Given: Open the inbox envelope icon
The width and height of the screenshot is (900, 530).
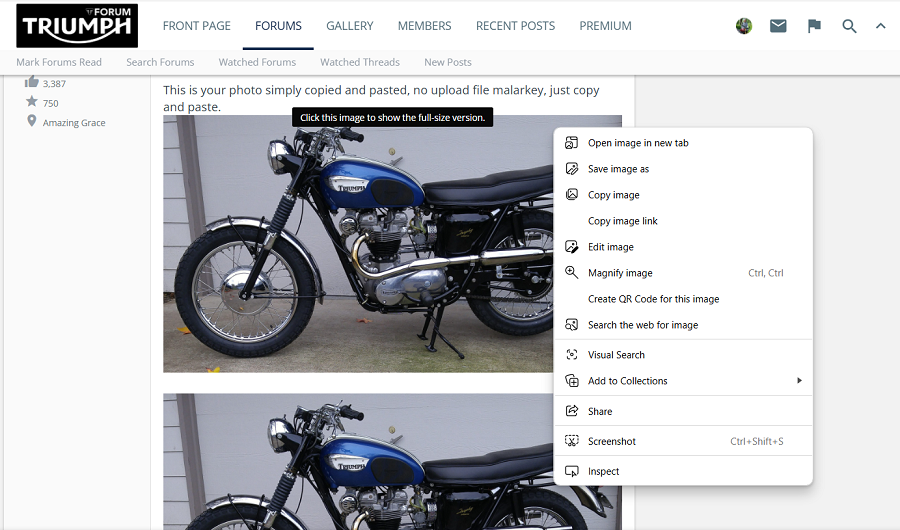Looking at the screenshot, I should point(778,26).
